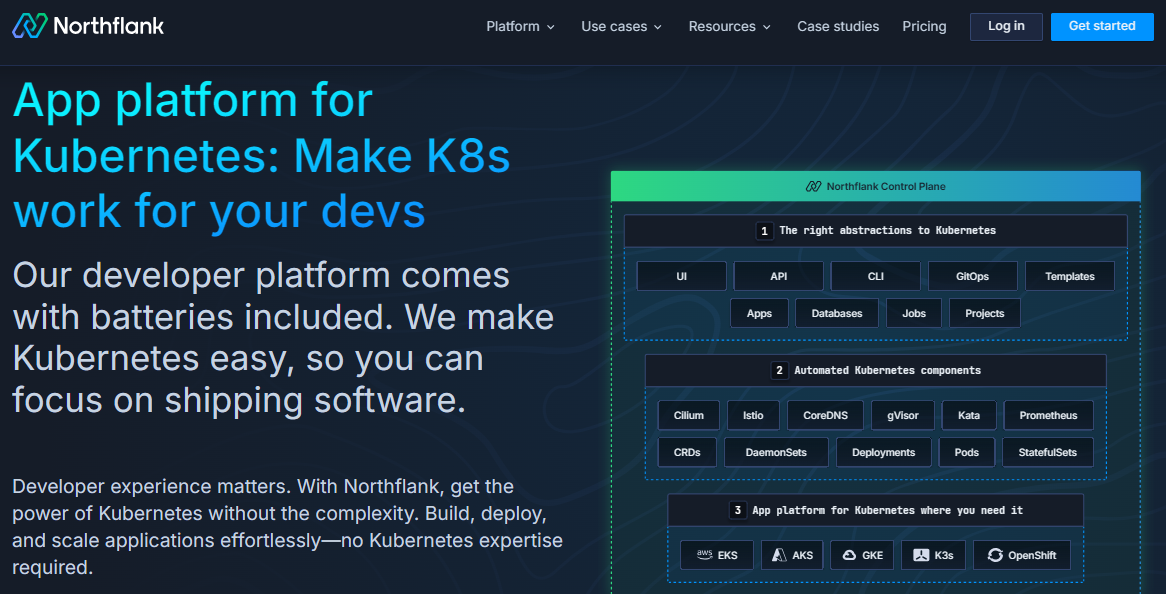The width and height of the screenshot is (1166, 594).
Task: Click the Get started button
Action: [1102, 27]
